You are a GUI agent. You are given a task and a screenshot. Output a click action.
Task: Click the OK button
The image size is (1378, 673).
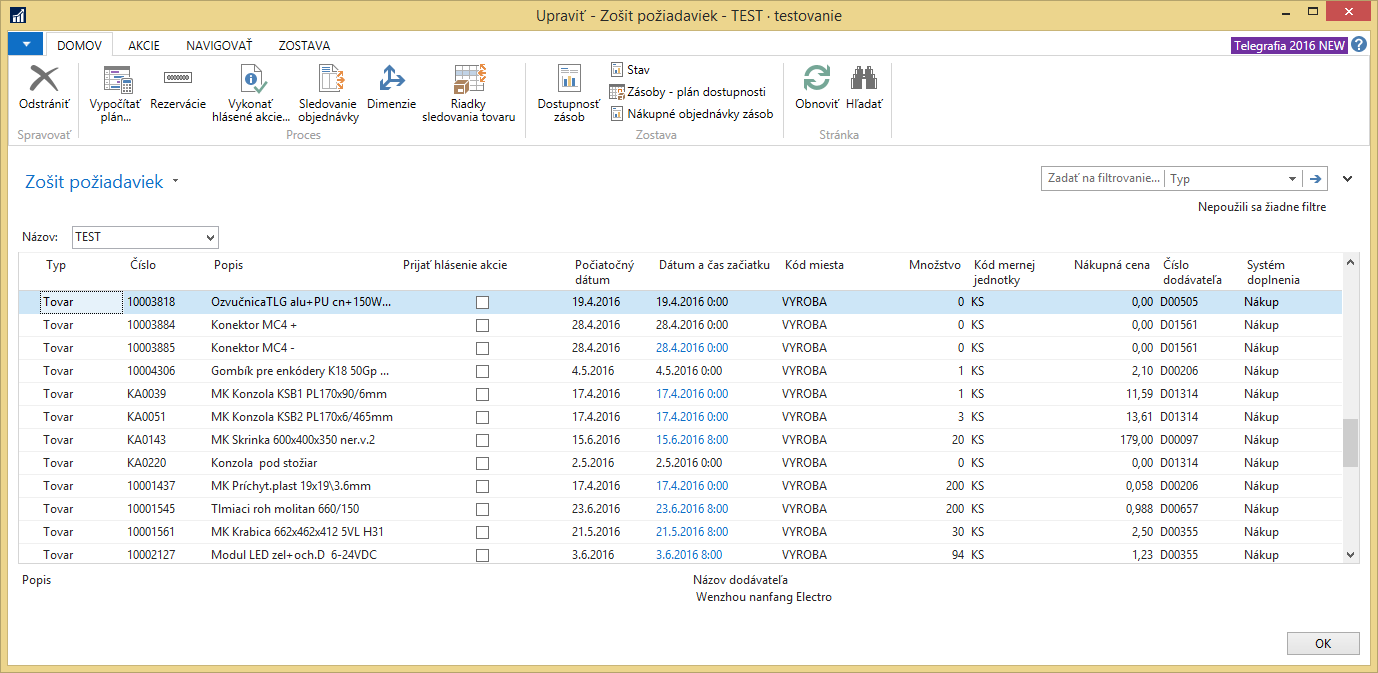1323,643
